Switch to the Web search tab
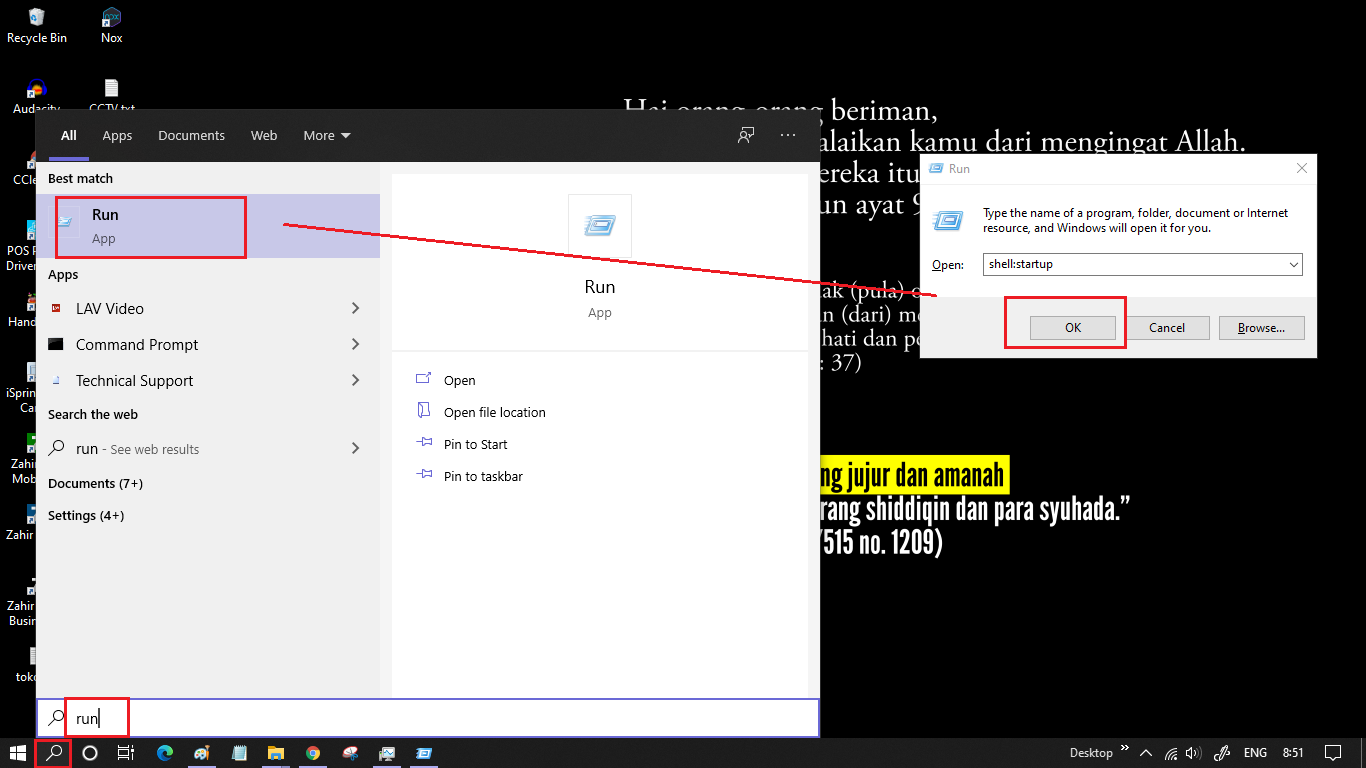Image resolution: width=1366 pixels, height=768 pixels. point(263,135)
